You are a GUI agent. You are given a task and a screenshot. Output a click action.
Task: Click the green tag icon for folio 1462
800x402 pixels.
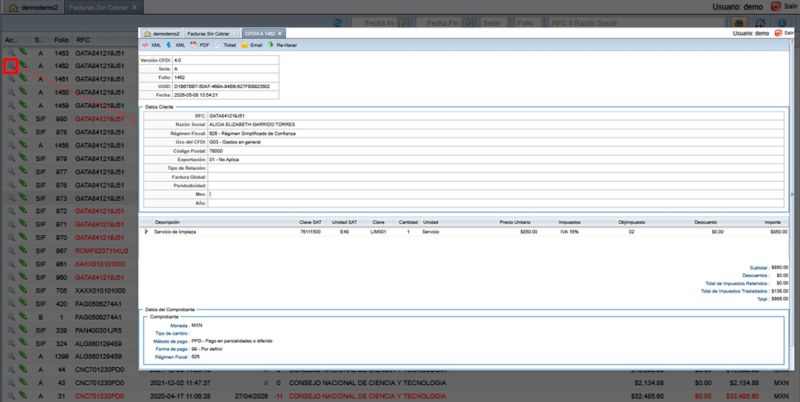[x=23, y=66]
